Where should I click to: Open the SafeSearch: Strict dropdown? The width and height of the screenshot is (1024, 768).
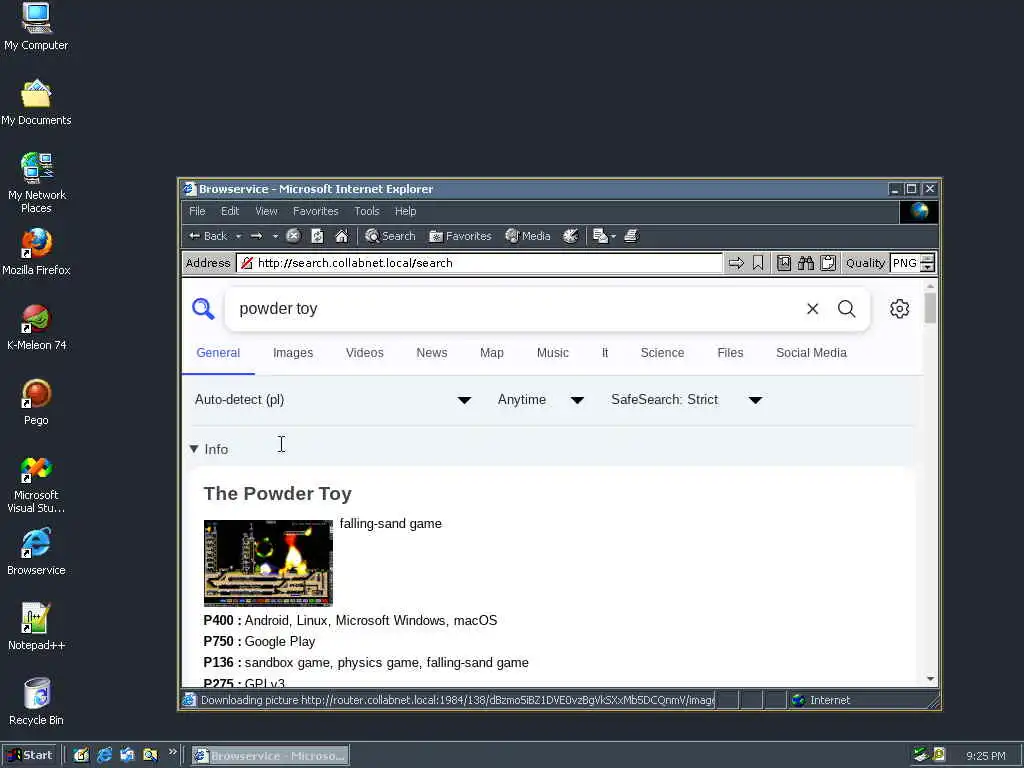pyautogui.click(x=687, y=400)
